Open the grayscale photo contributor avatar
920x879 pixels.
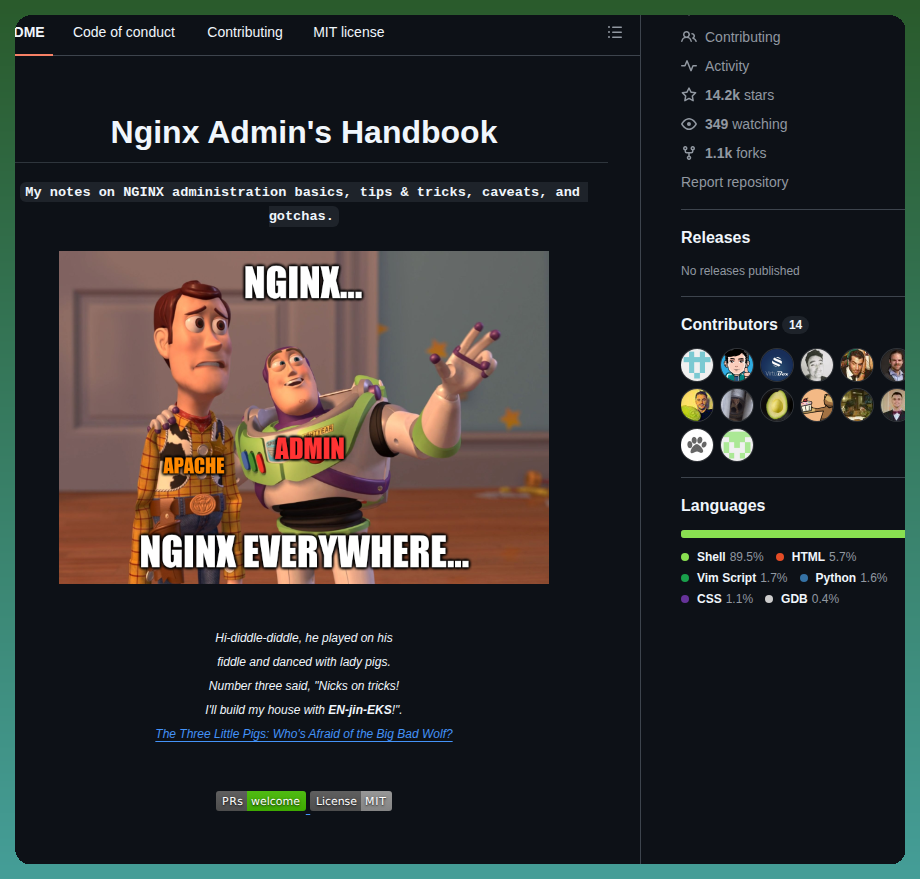pos(817,365)
